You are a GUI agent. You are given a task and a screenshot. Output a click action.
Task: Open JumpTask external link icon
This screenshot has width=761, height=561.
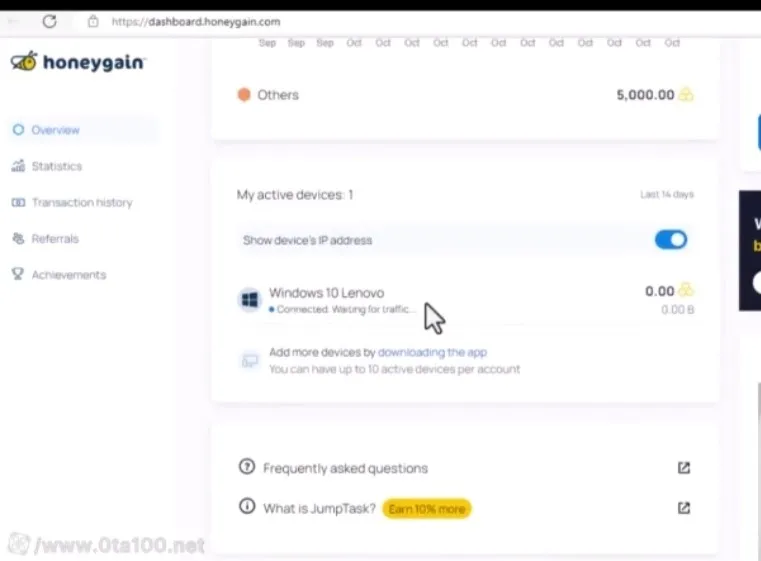click(684, 508)
